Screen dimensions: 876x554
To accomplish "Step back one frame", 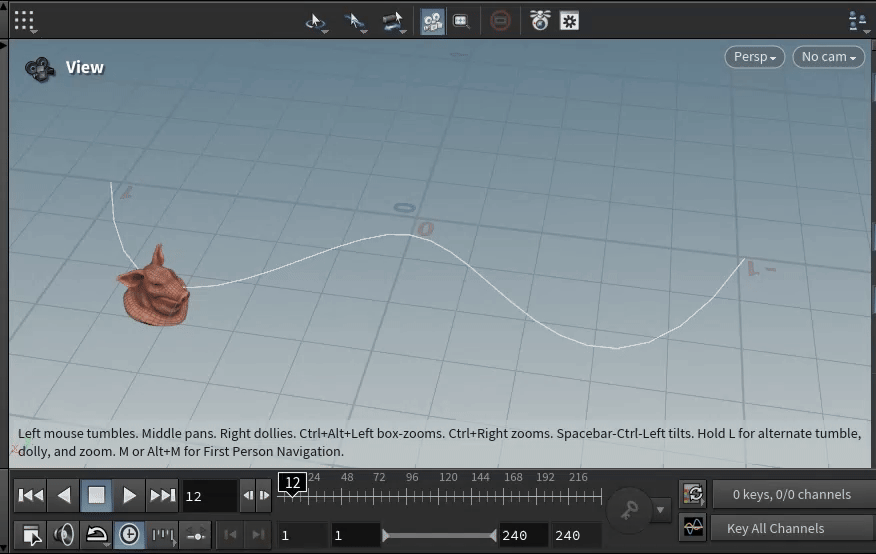I will 248,495.
